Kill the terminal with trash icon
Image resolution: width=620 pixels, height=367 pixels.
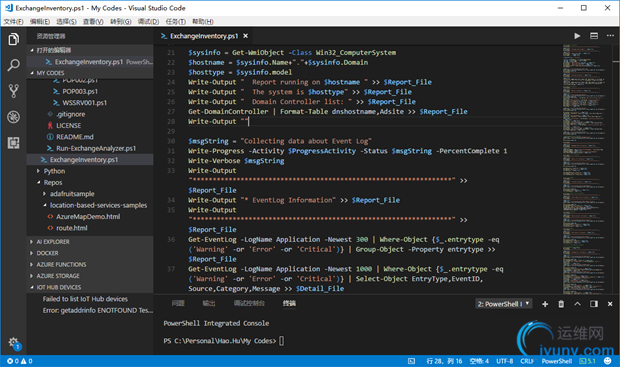pyautogui.click(x=561, y=304)
